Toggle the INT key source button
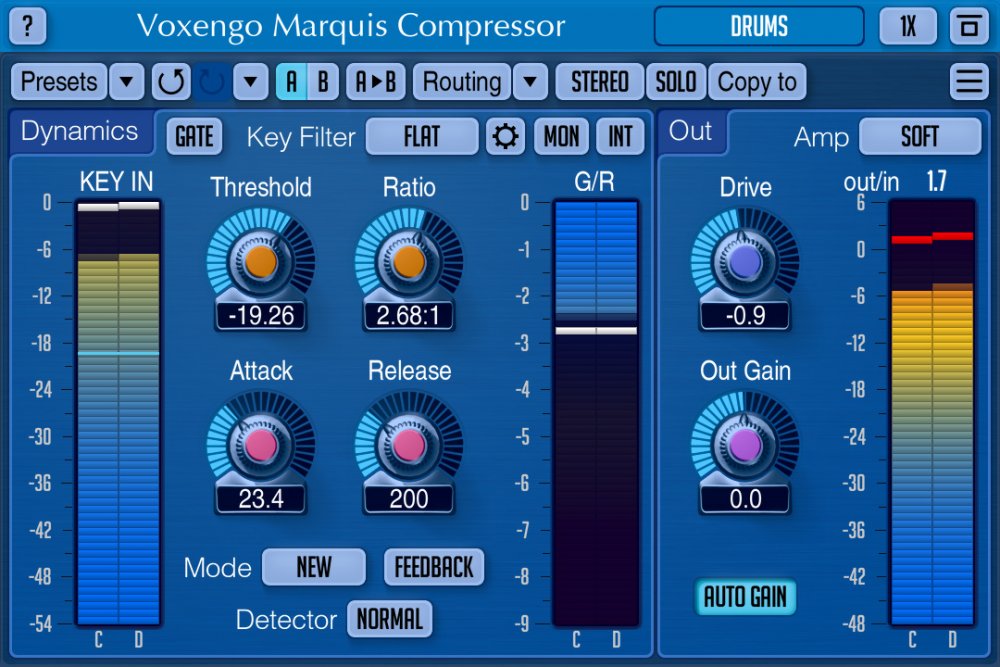1000x667 pixels. click(620, 136)
